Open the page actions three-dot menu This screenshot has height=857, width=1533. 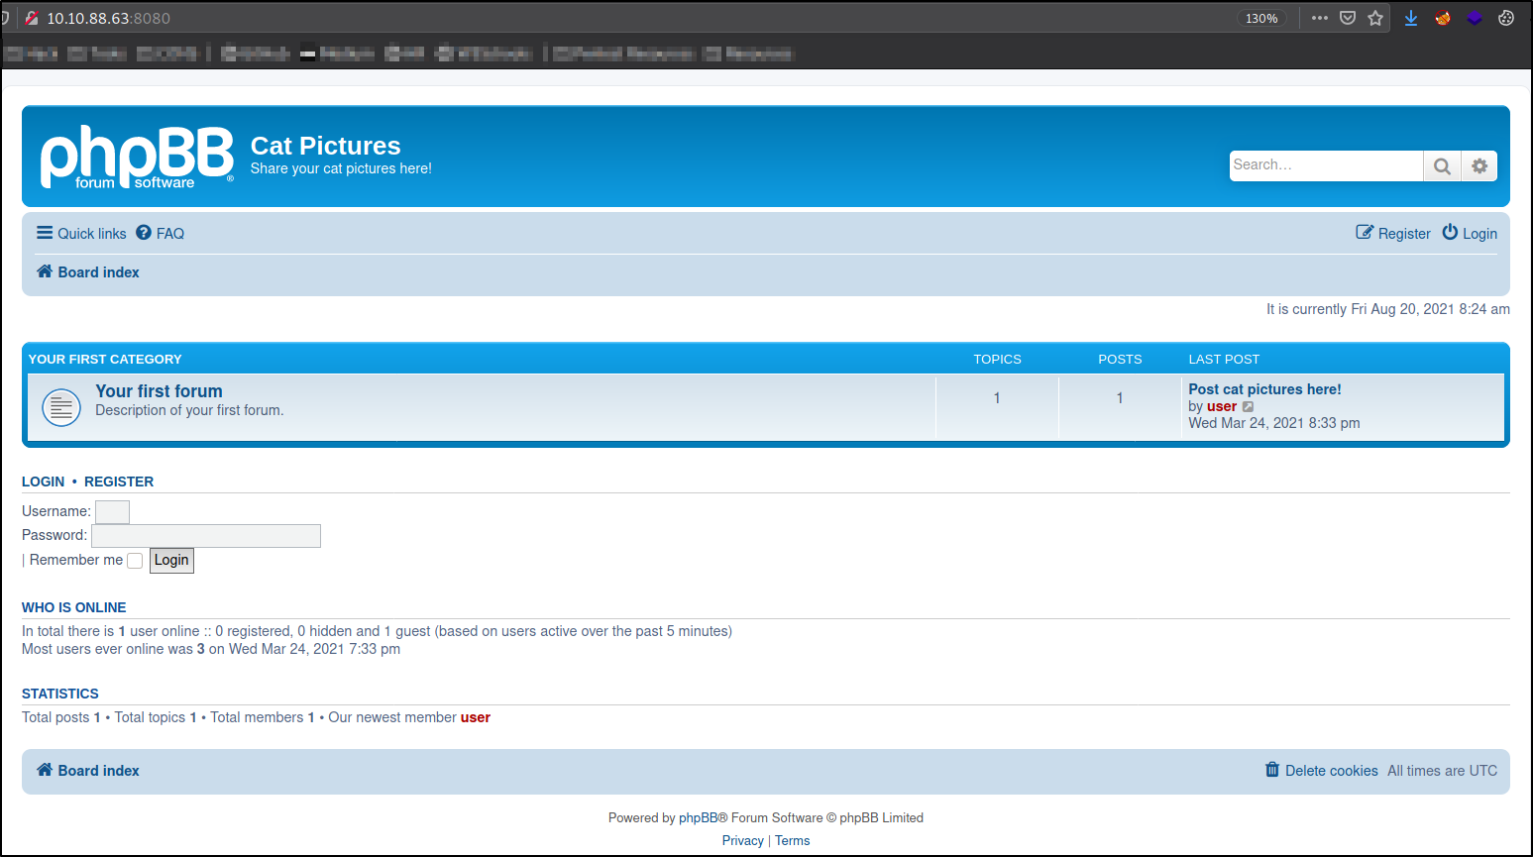tap(1320, 18)
